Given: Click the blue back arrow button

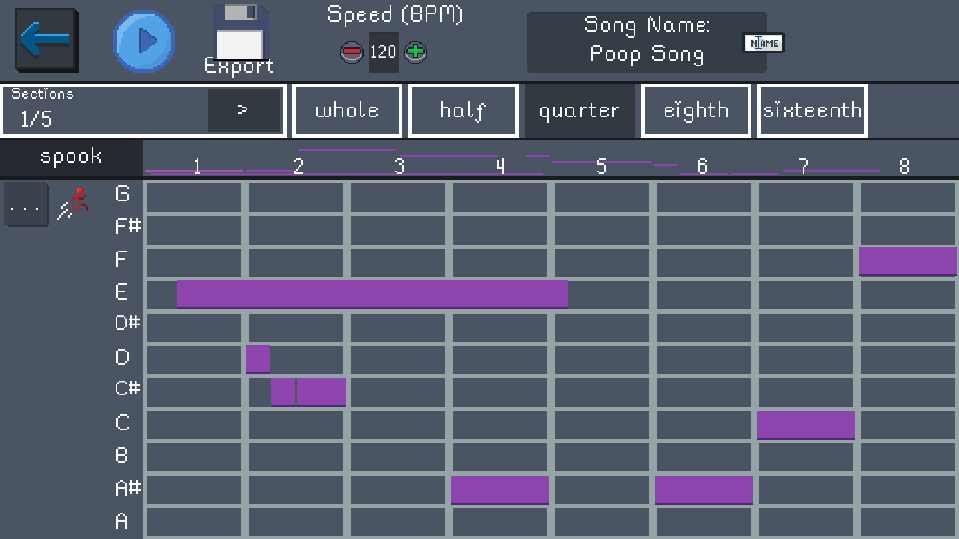Looking at the screenshot, I should [x=46, y=40].
